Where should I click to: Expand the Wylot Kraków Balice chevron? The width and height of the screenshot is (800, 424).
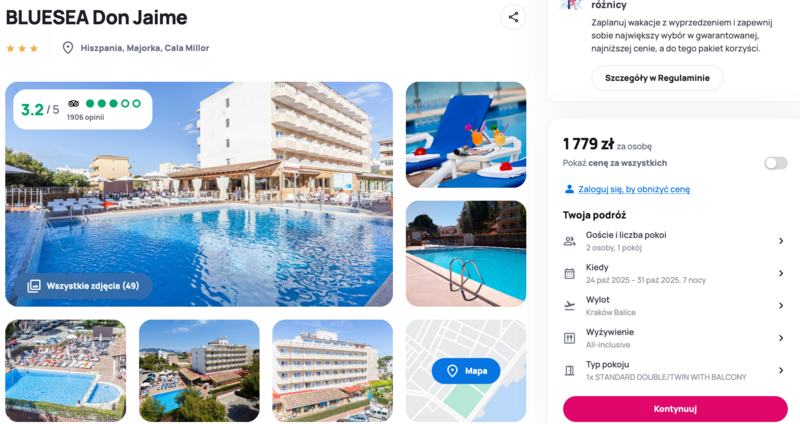(781, 306)
